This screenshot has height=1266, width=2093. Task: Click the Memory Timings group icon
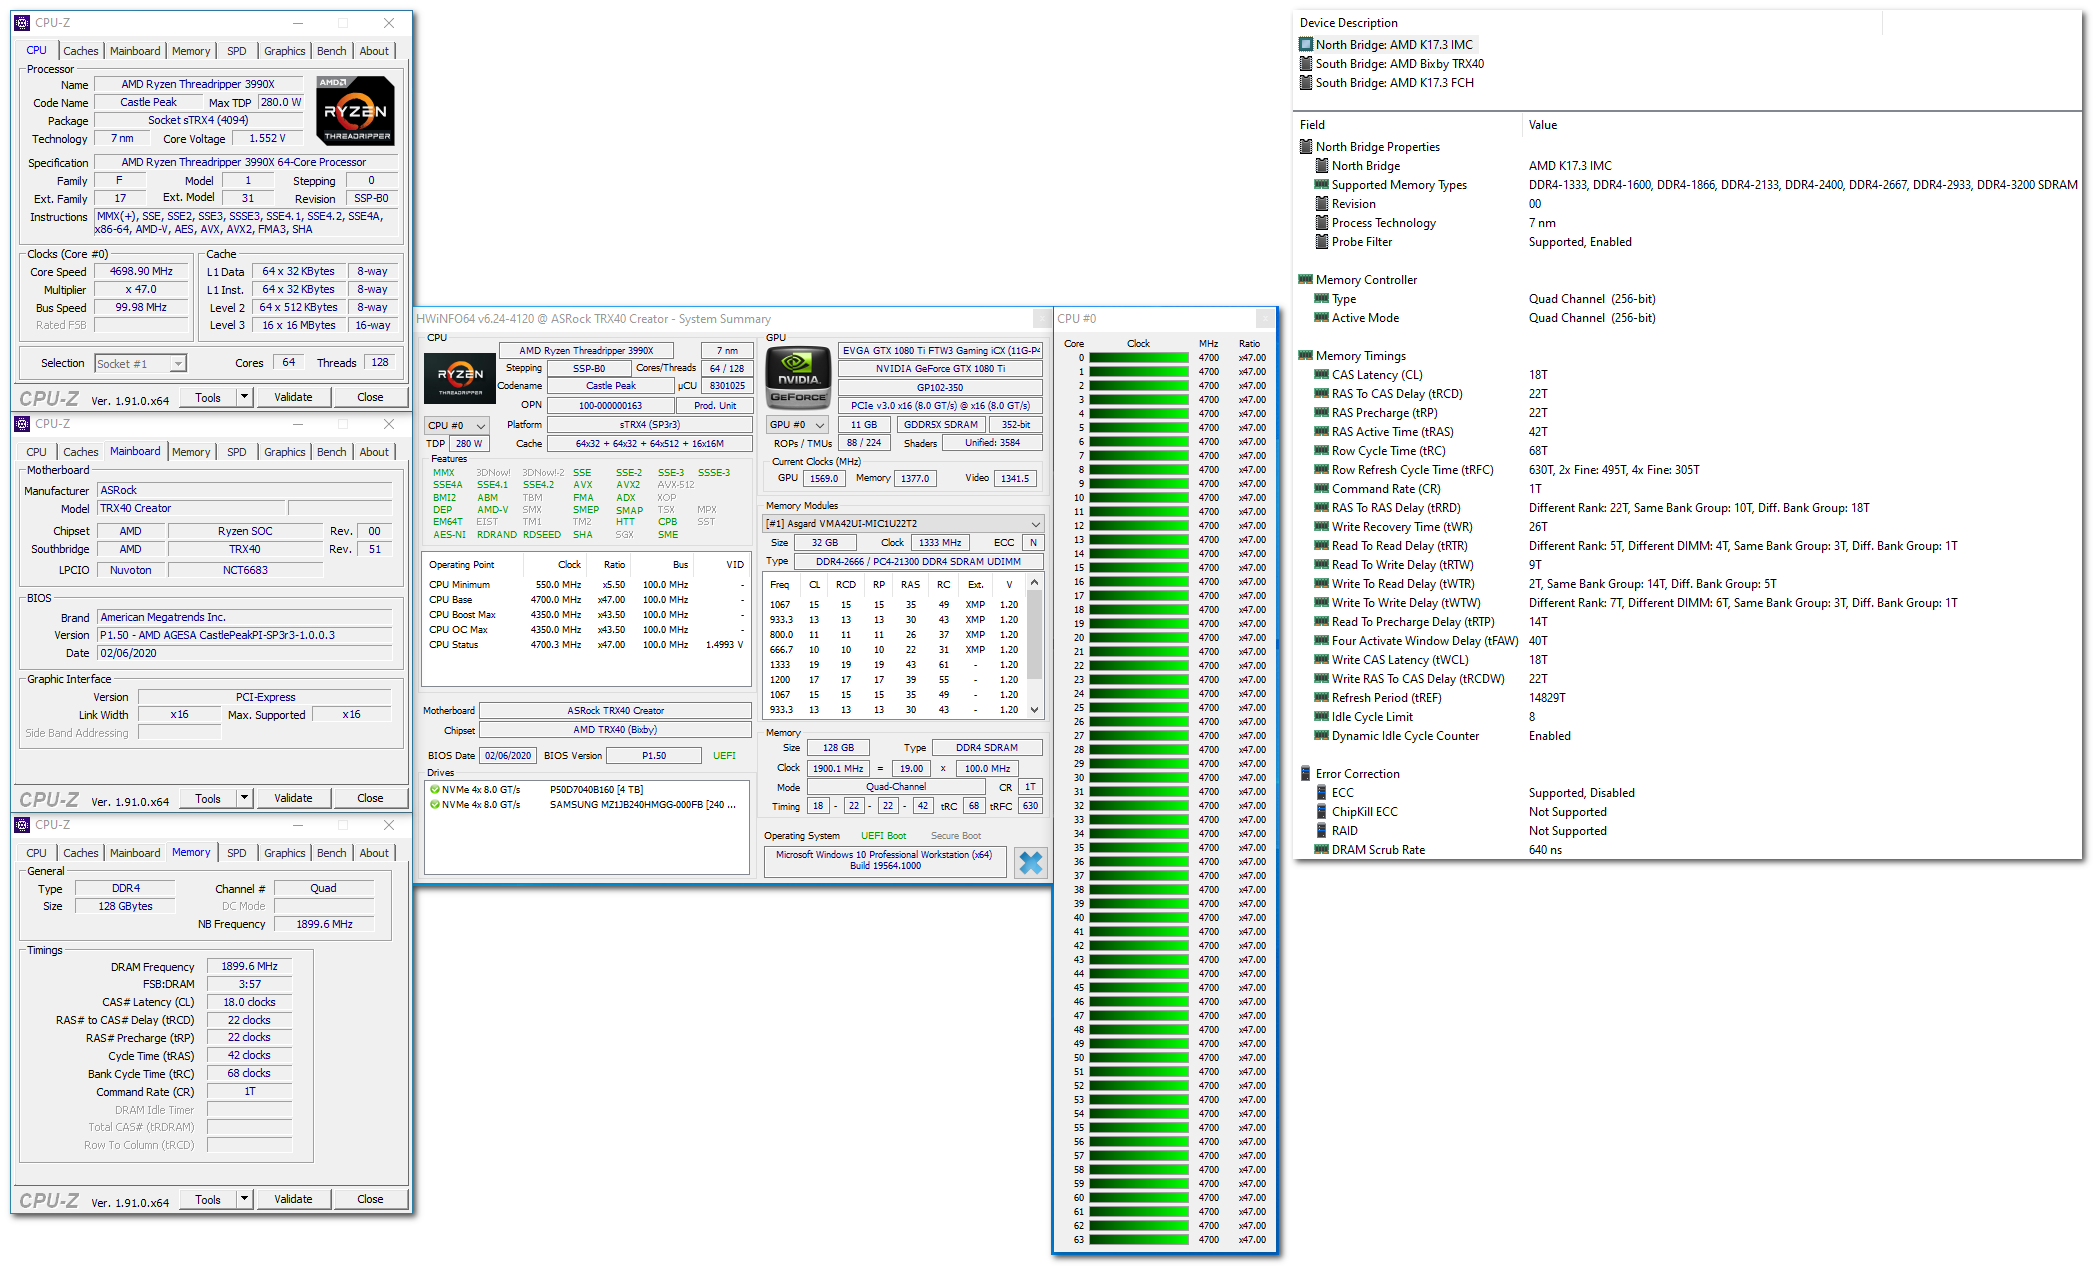pos(1306,356)
